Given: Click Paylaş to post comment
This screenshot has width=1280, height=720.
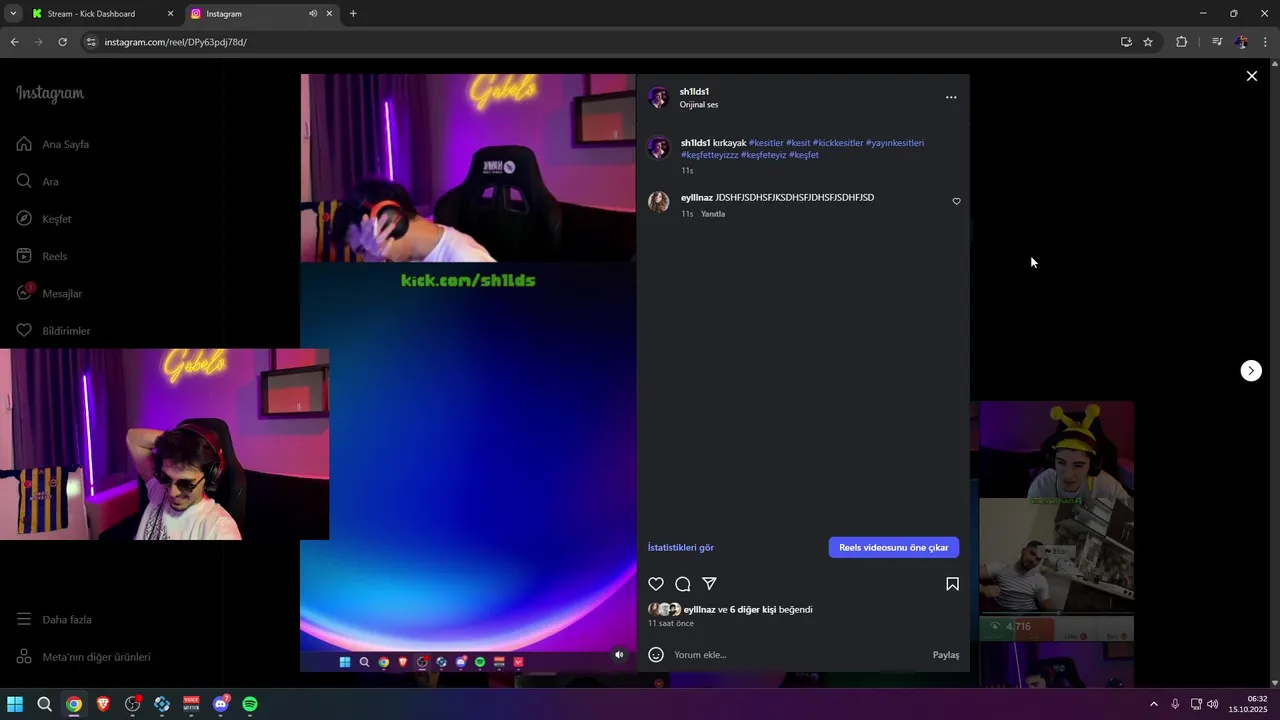Looking at the screenshot, I should point(946,655).
